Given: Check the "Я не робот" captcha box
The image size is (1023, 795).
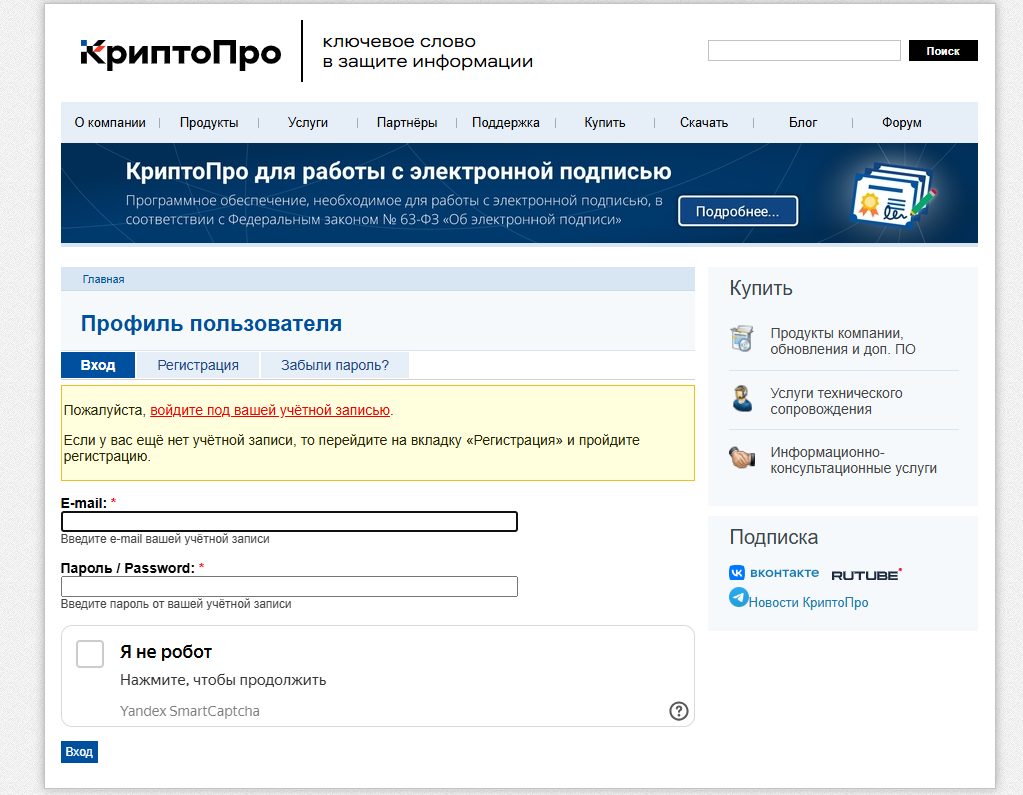Looking at the screenshot, I should [x=90, y=653].
